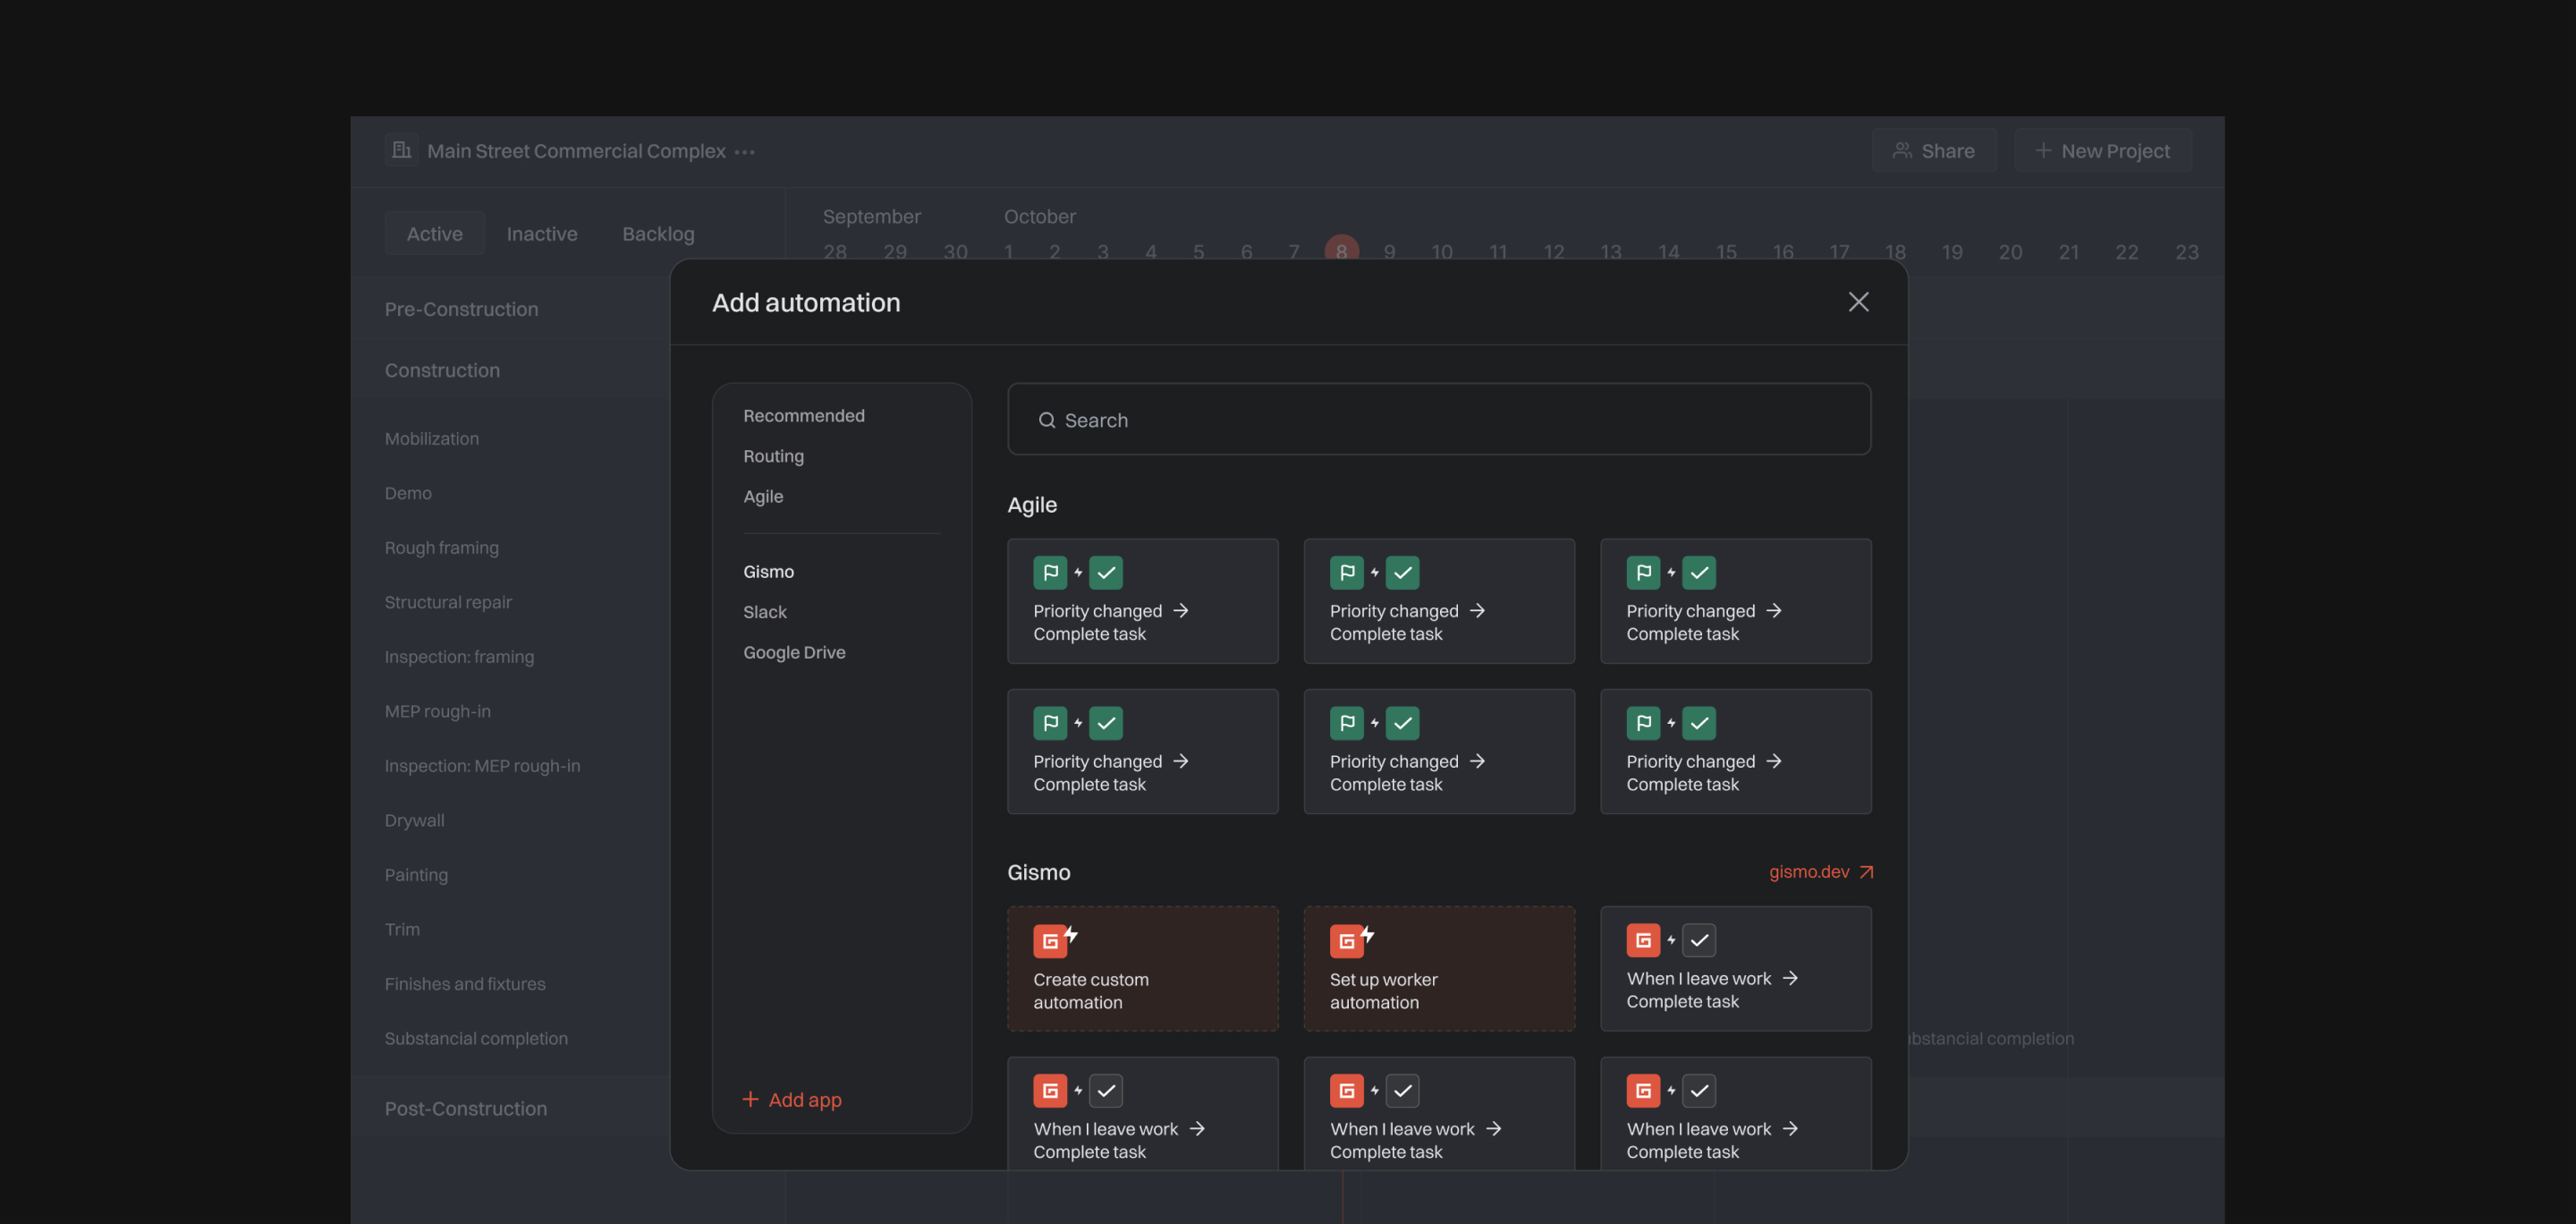2576x1224 pixels.
Task: Click the building icon beside the project title
Action: (401, 150)
